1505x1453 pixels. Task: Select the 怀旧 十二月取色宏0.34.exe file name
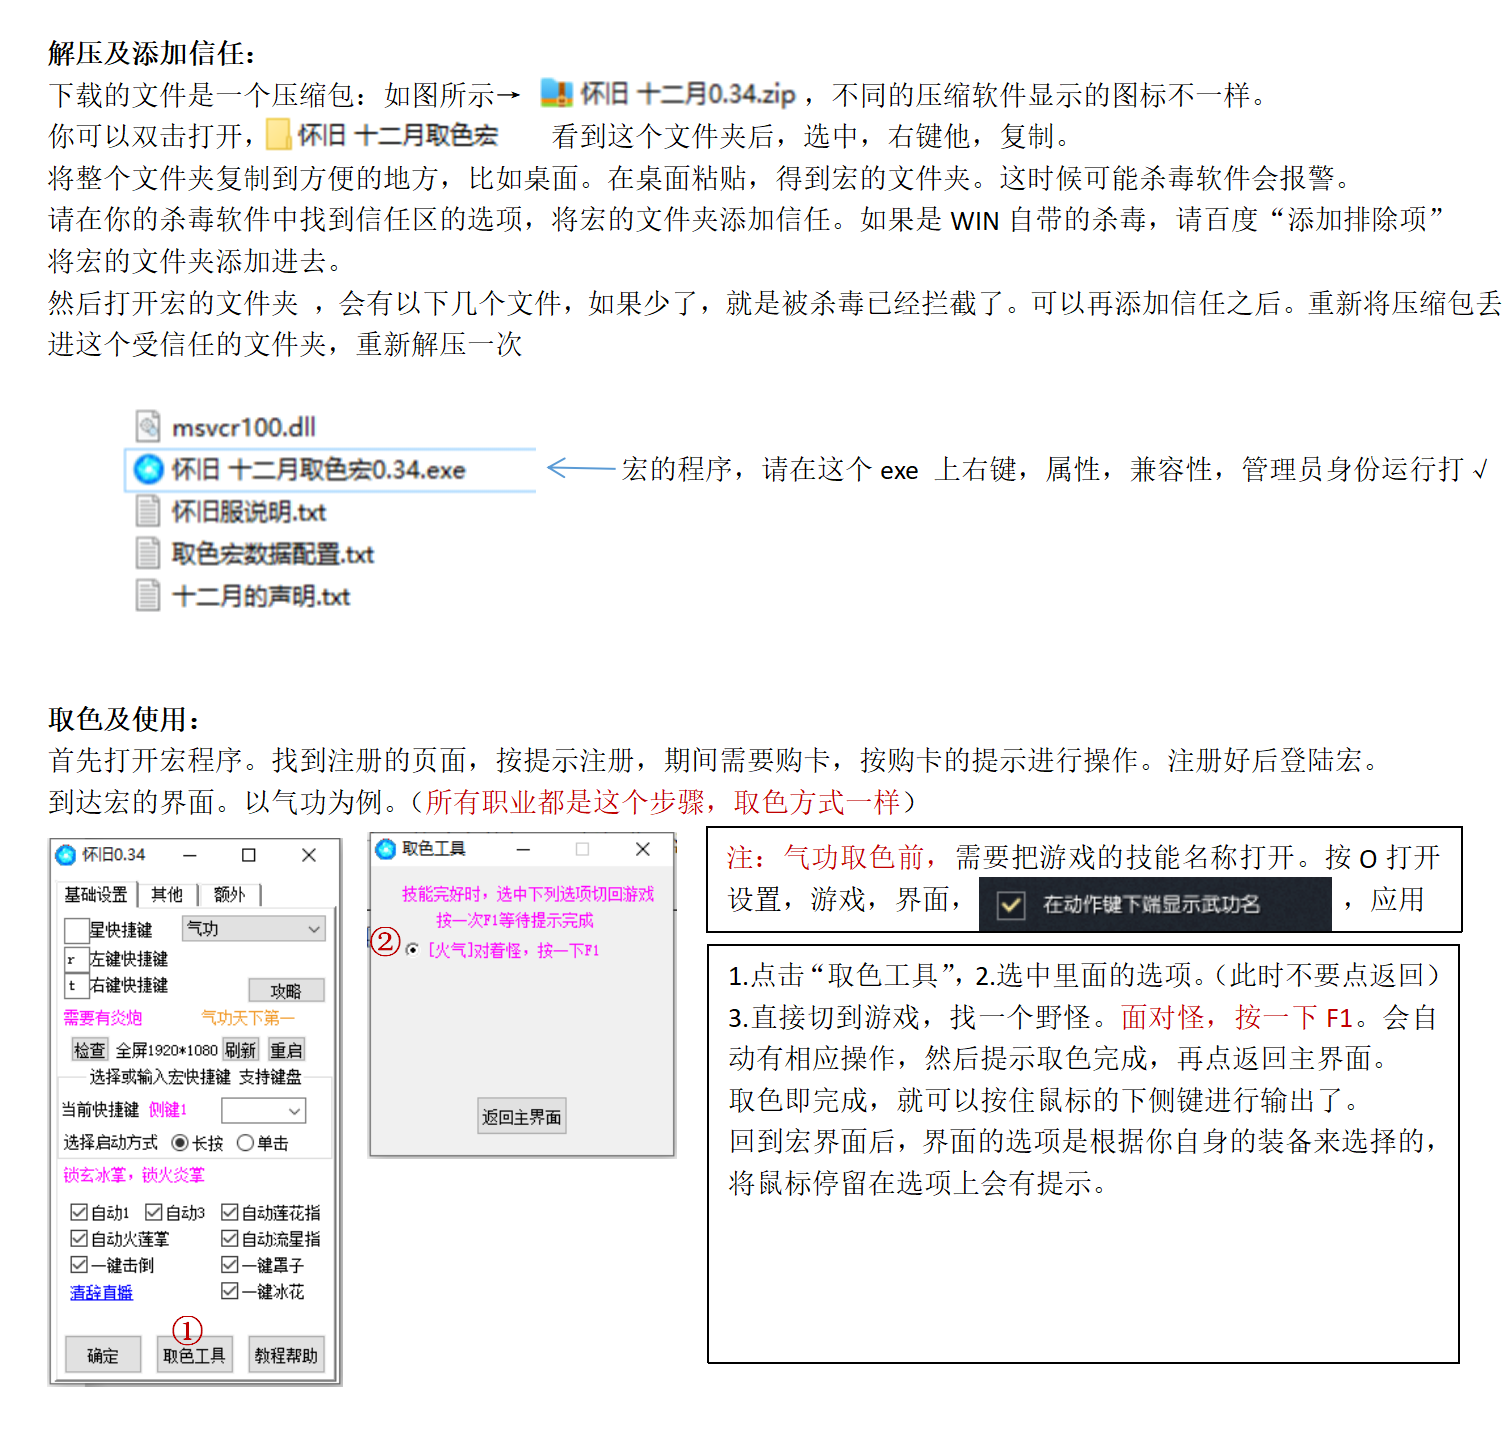tap(318, 470)
